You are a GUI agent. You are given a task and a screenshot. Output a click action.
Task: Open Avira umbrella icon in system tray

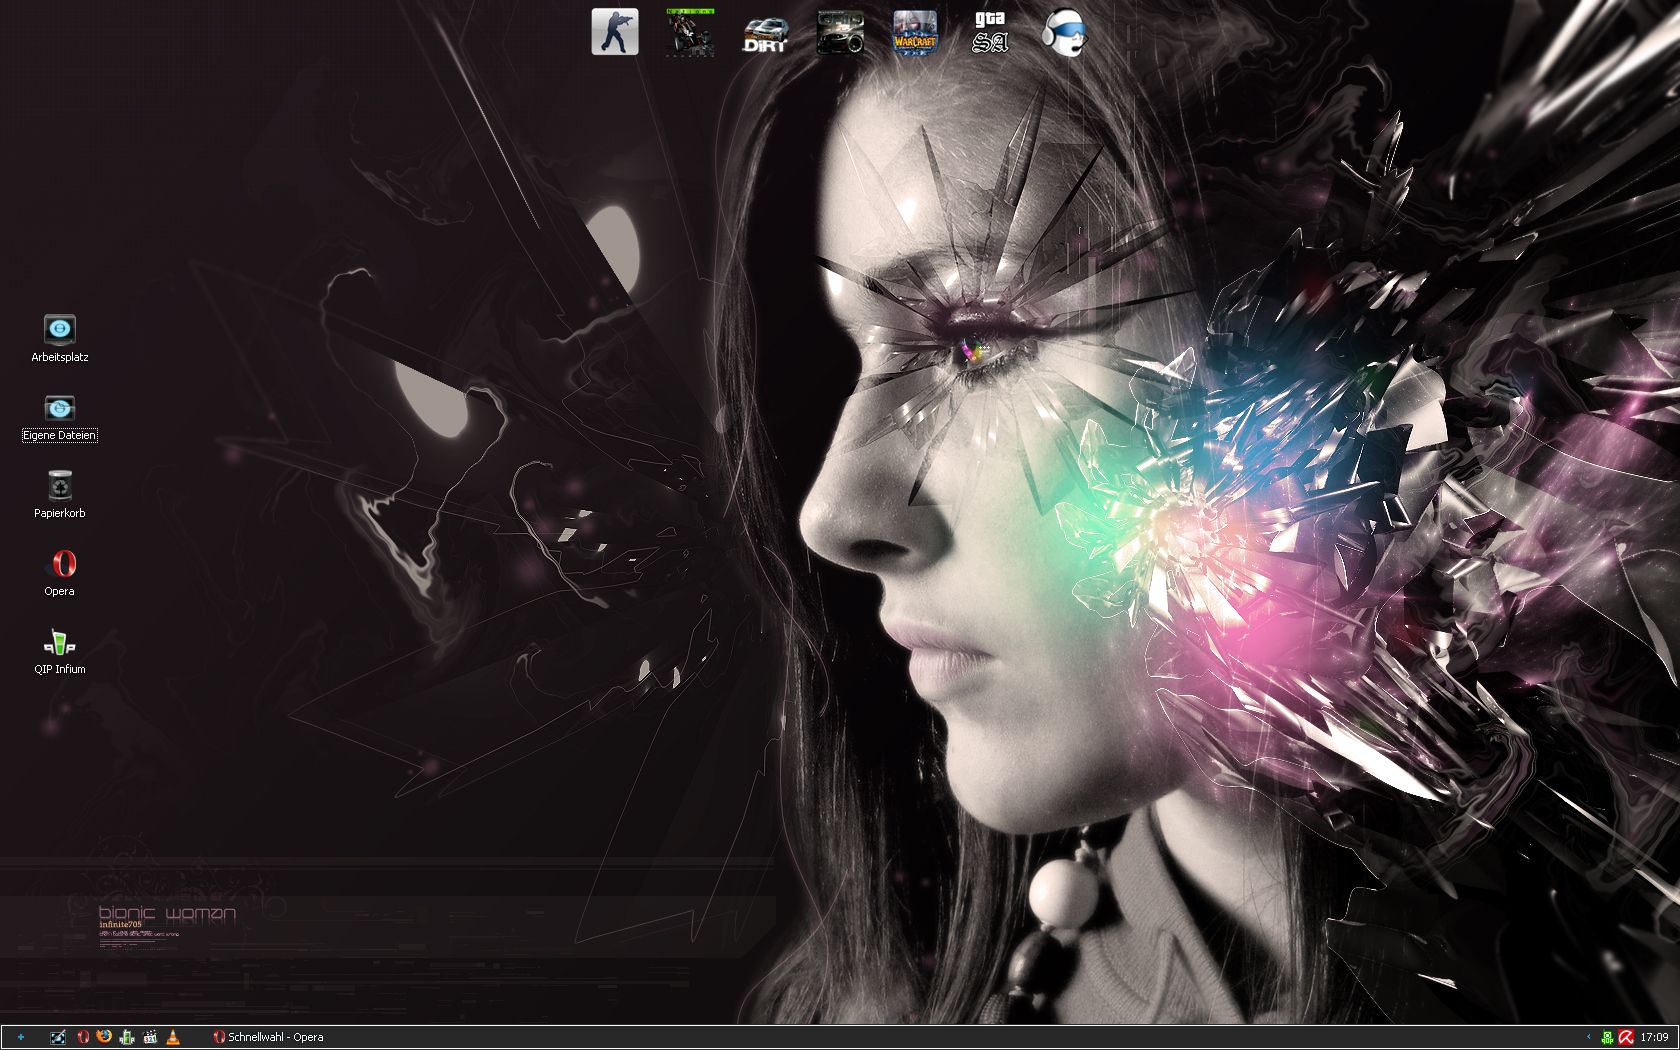1626,1037
